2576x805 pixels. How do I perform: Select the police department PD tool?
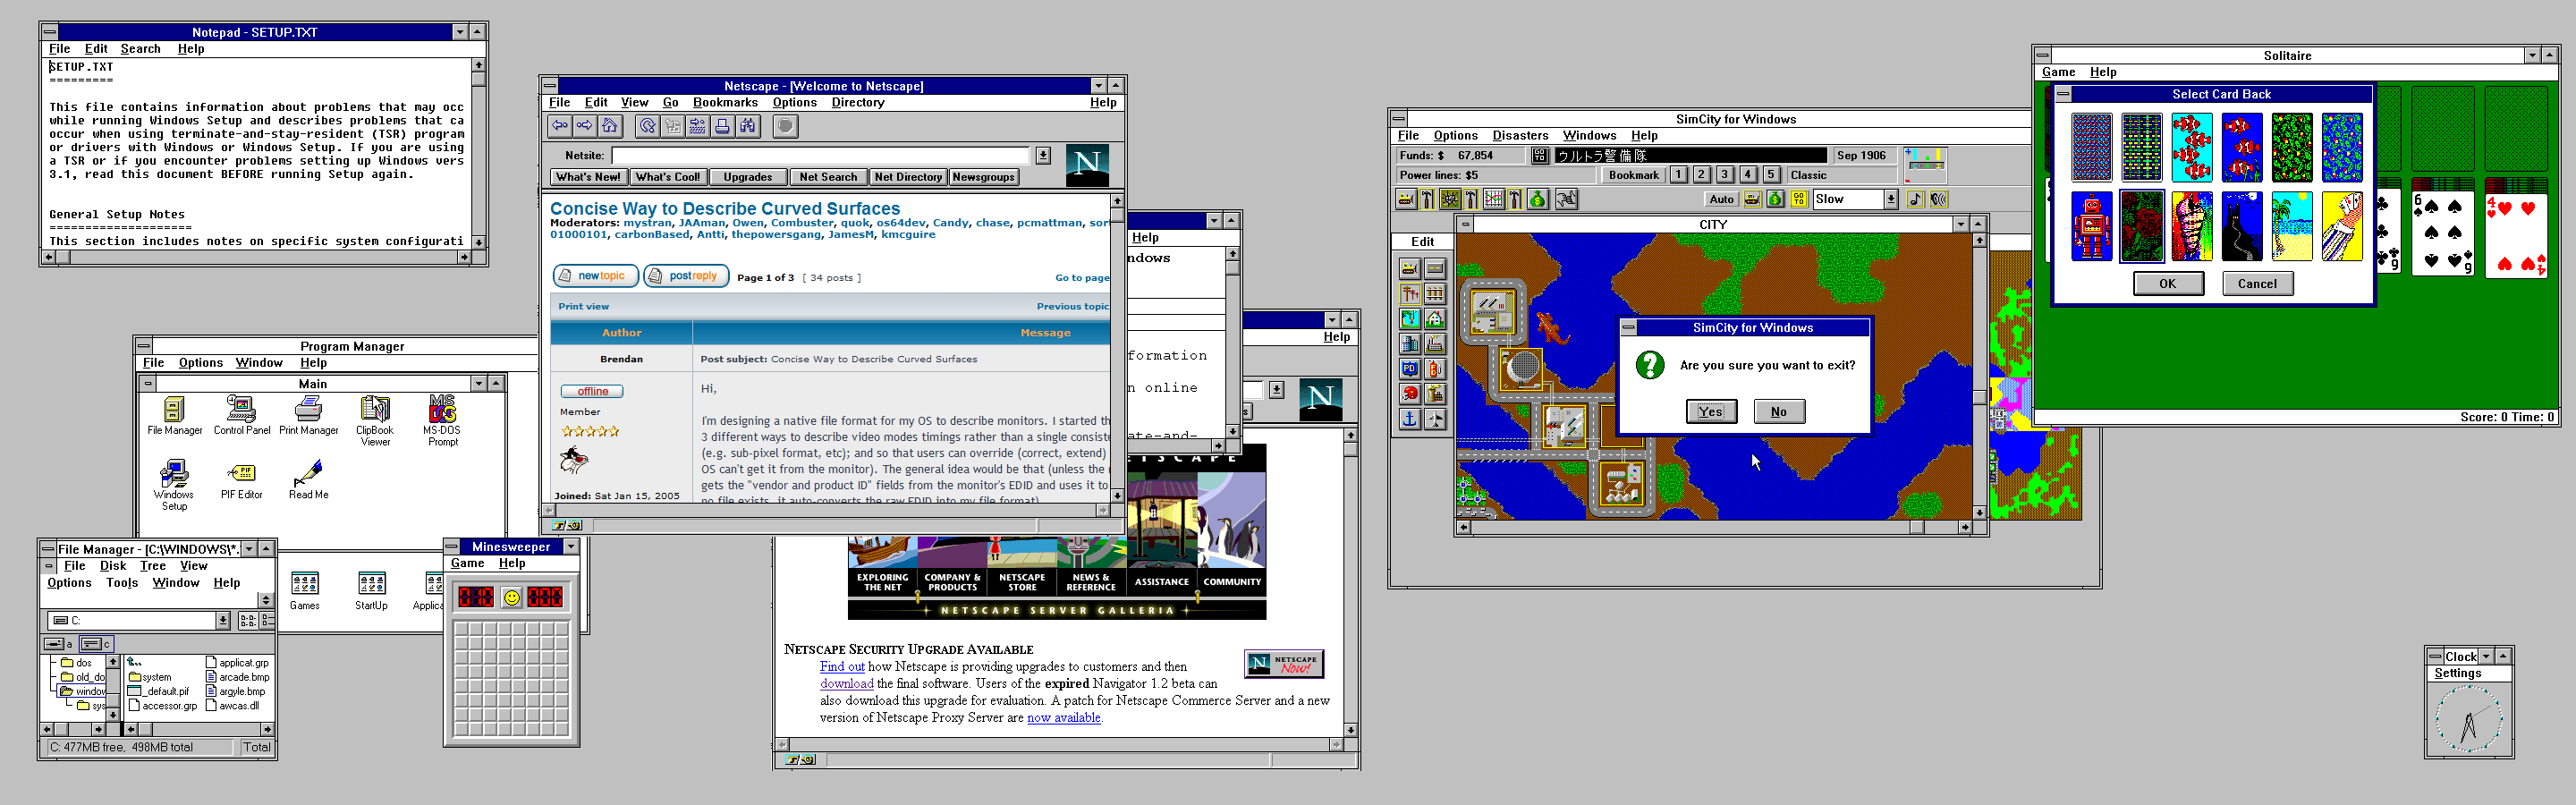click(1410, 369)
